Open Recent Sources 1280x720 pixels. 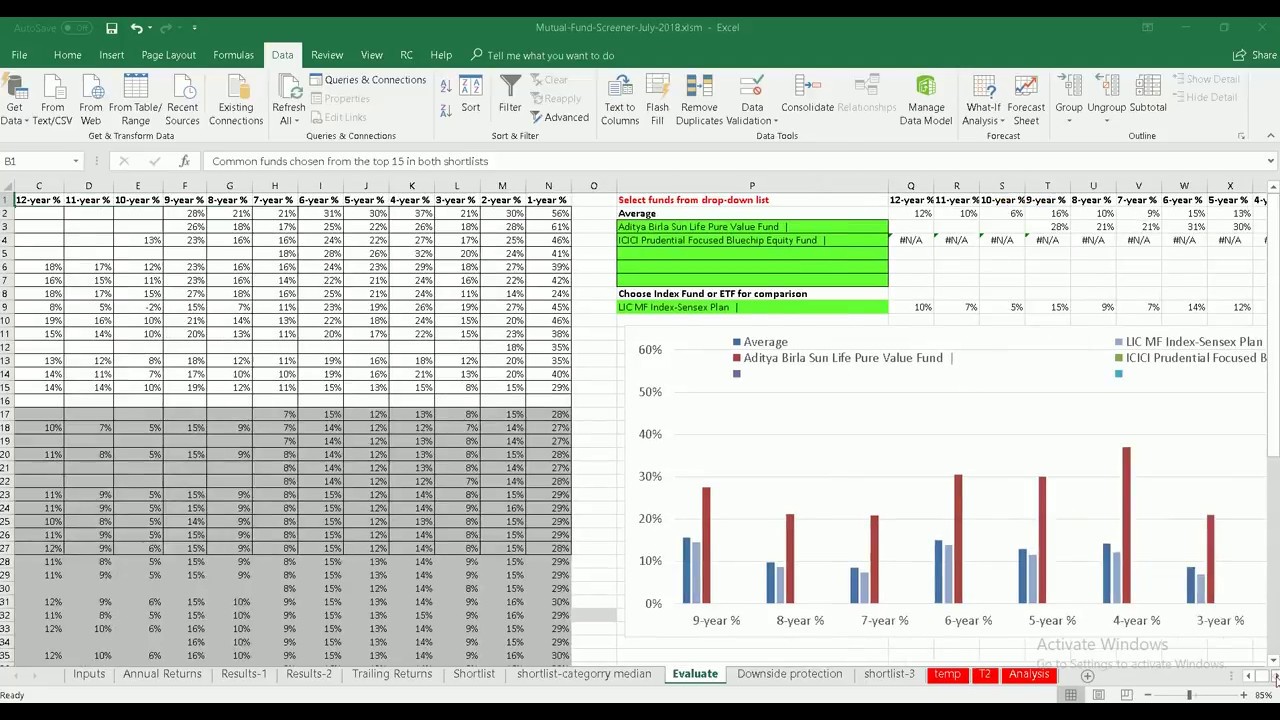pyautogui.click(x=182, y=100)
